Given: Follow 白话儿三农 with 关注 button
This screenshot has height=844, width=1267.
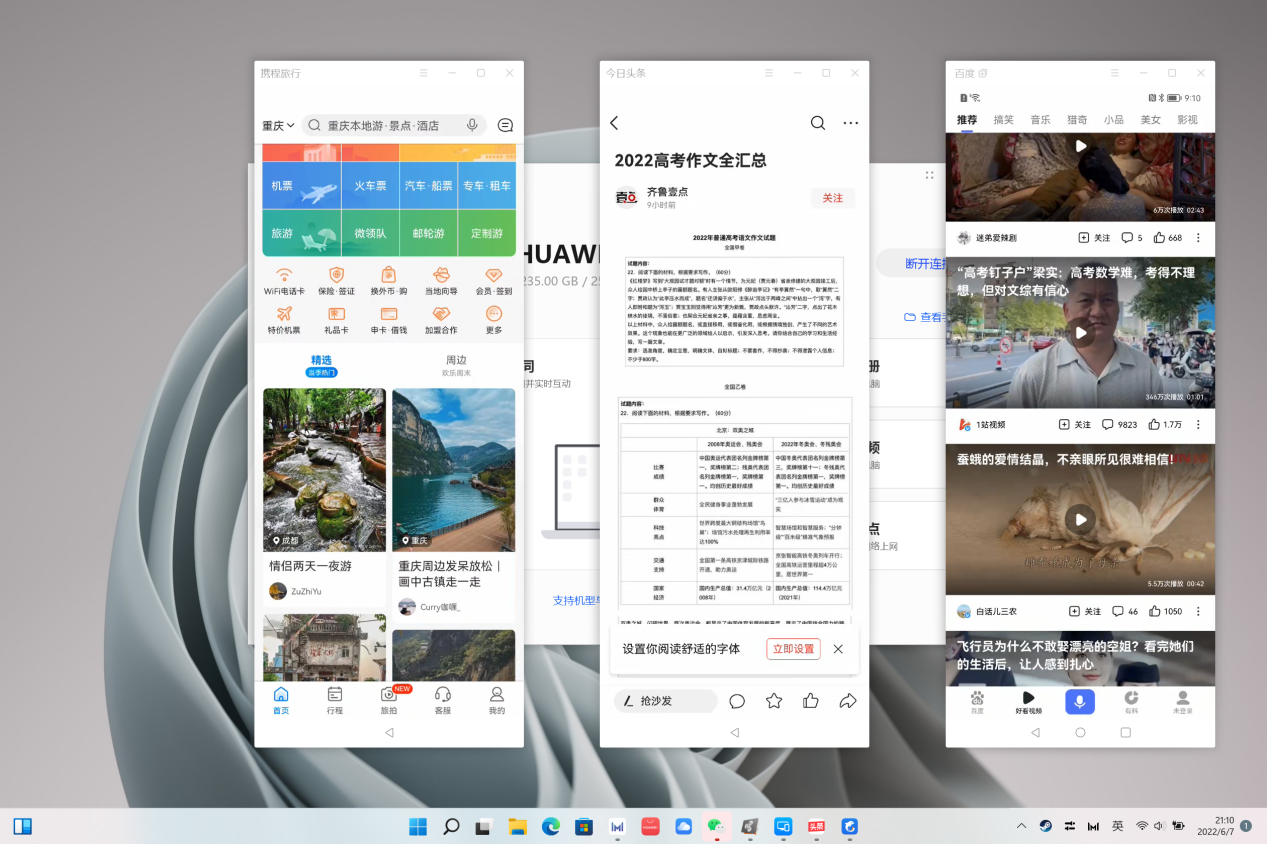Looking at the screenshot, I should pyautogui.click(x=1085, y=611).
